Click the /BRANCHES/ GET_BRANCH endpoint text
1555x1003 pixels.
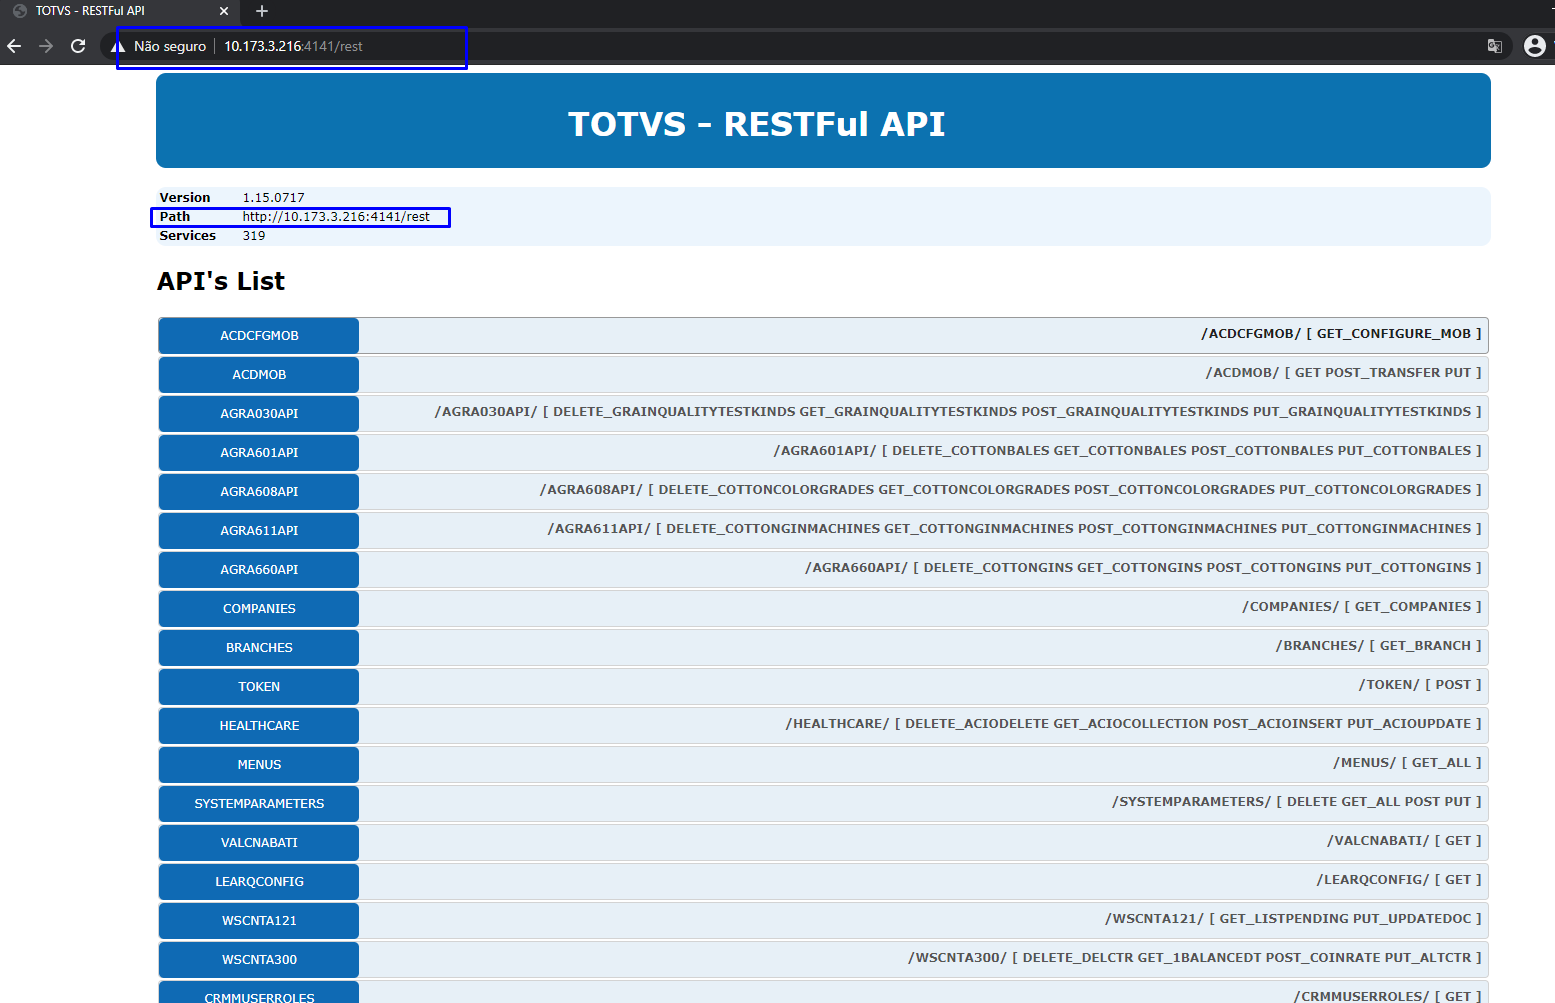[1379, 646]
